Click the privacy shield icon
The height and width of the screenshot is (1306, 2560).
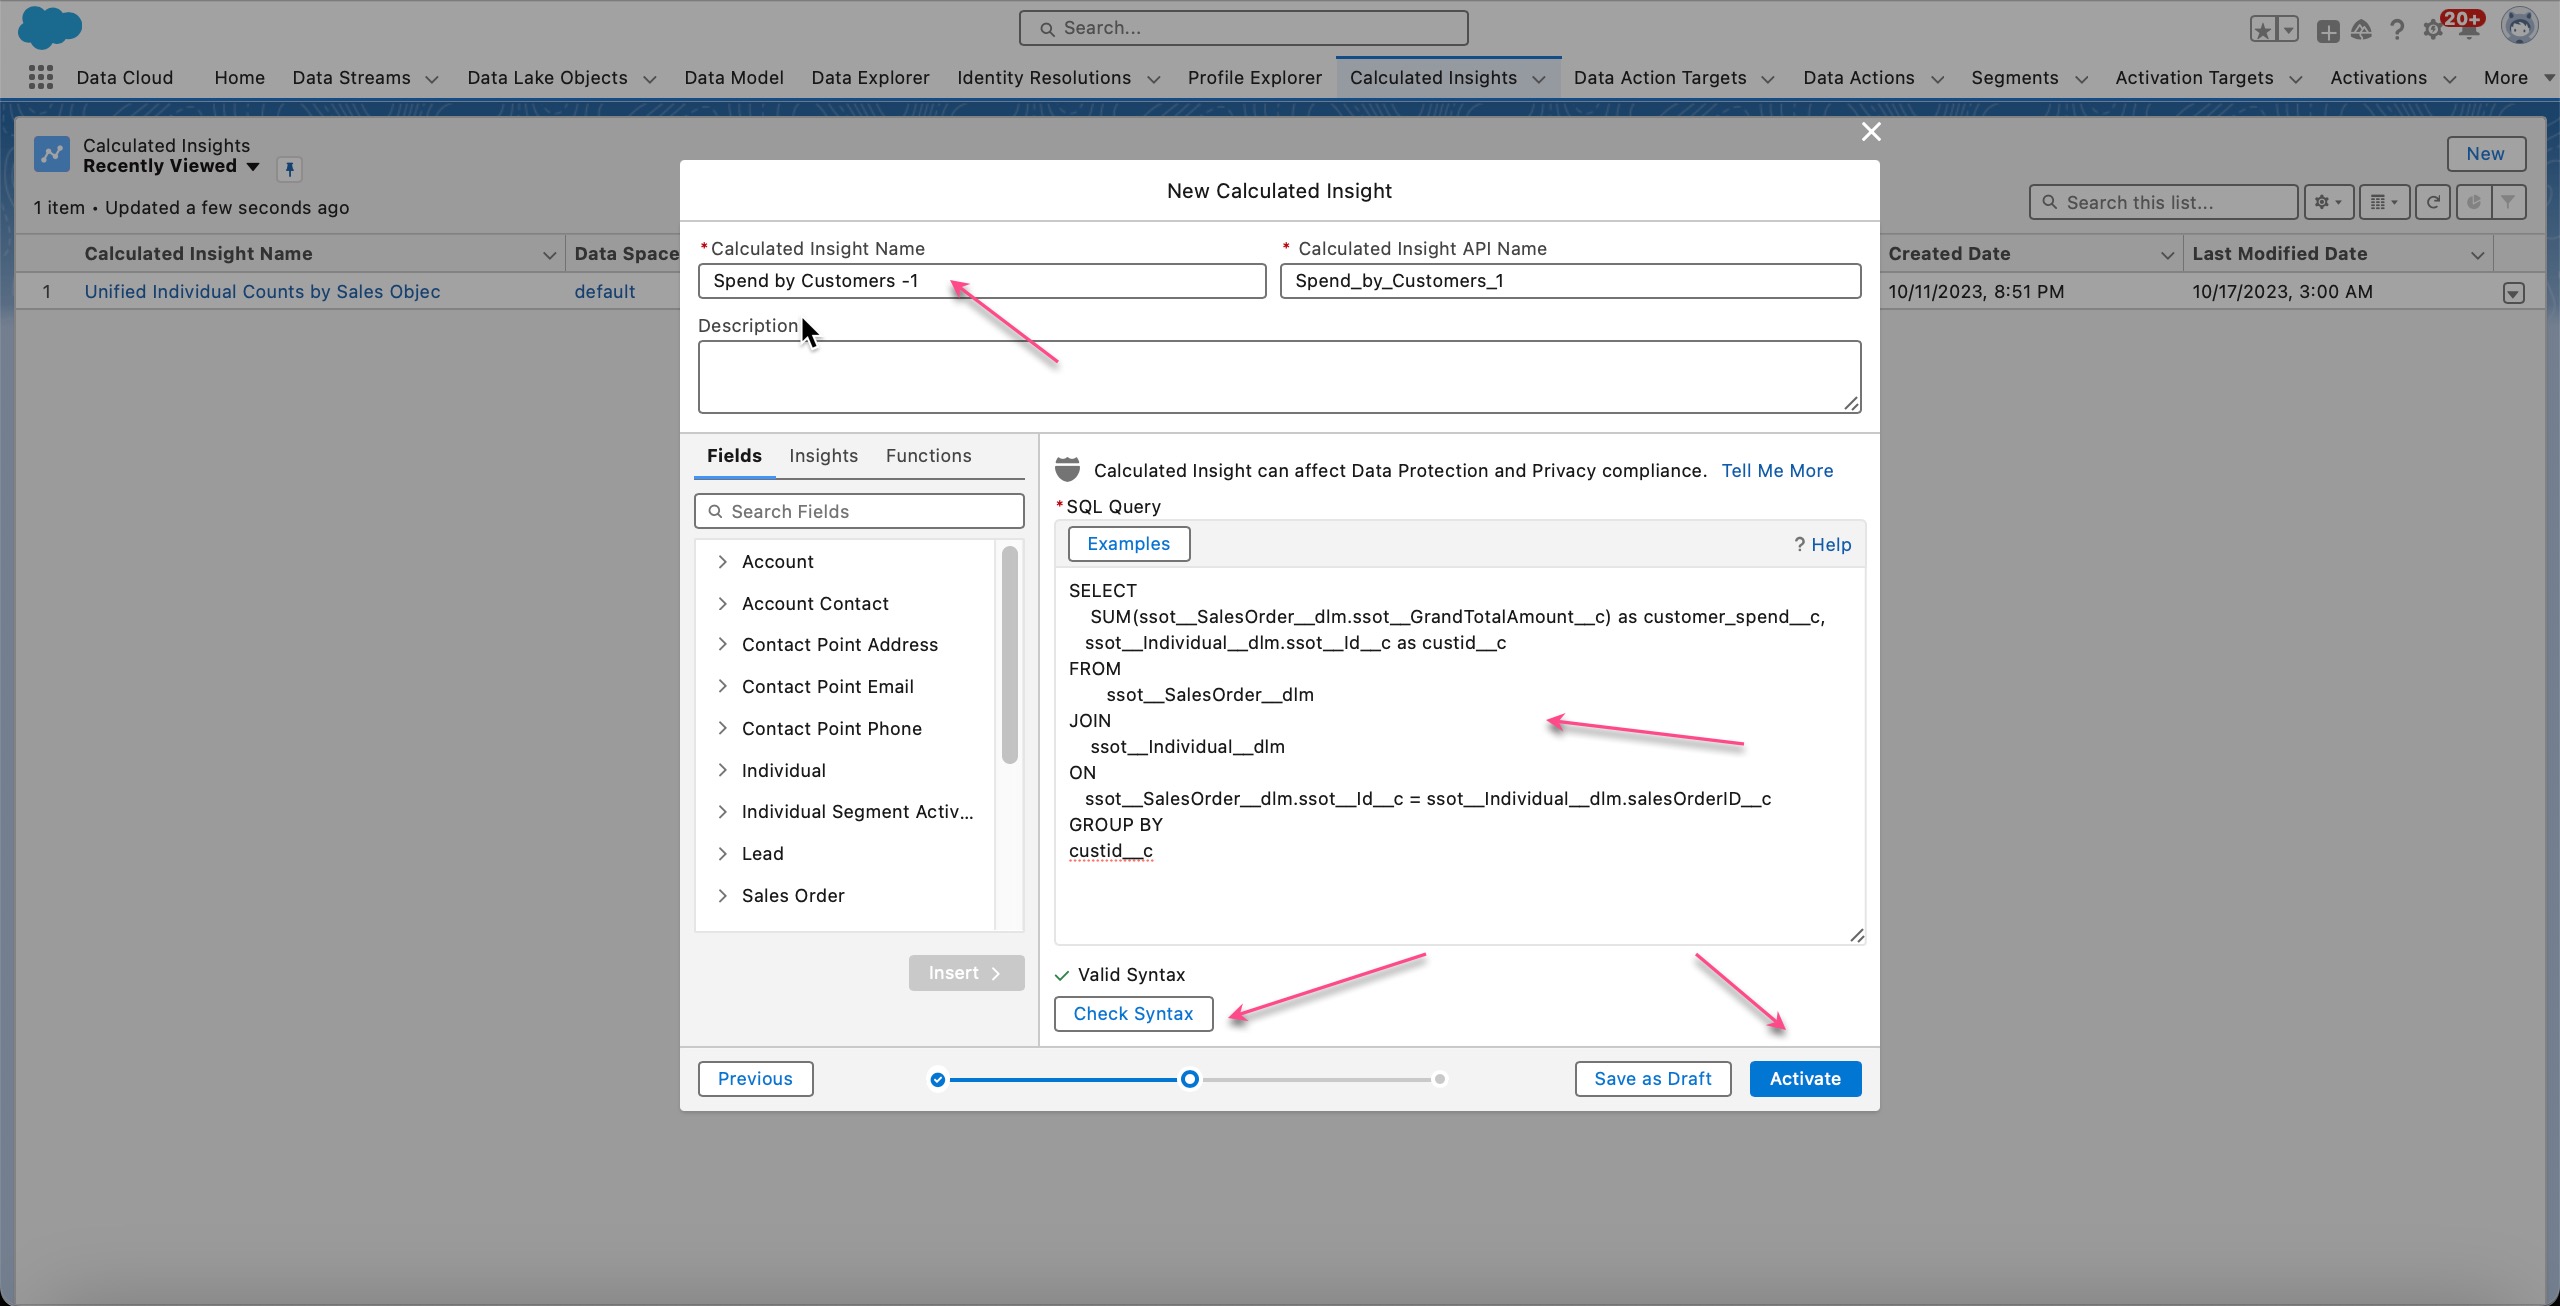(1068, 469)
